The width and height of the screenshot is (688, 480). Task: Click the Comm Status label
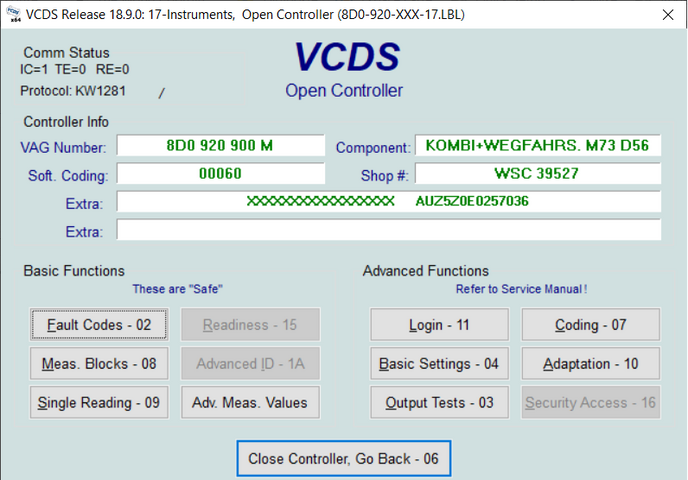(66, 53)
